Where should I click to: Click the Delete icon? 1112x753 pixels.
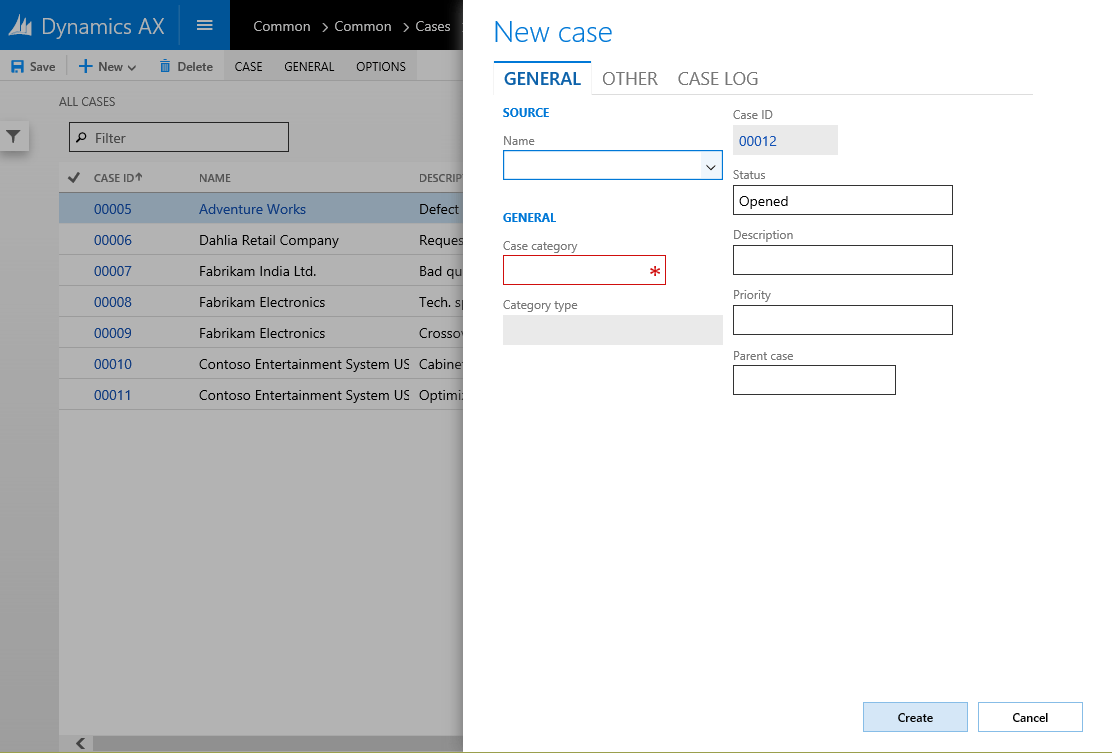[x=164, y=66]
